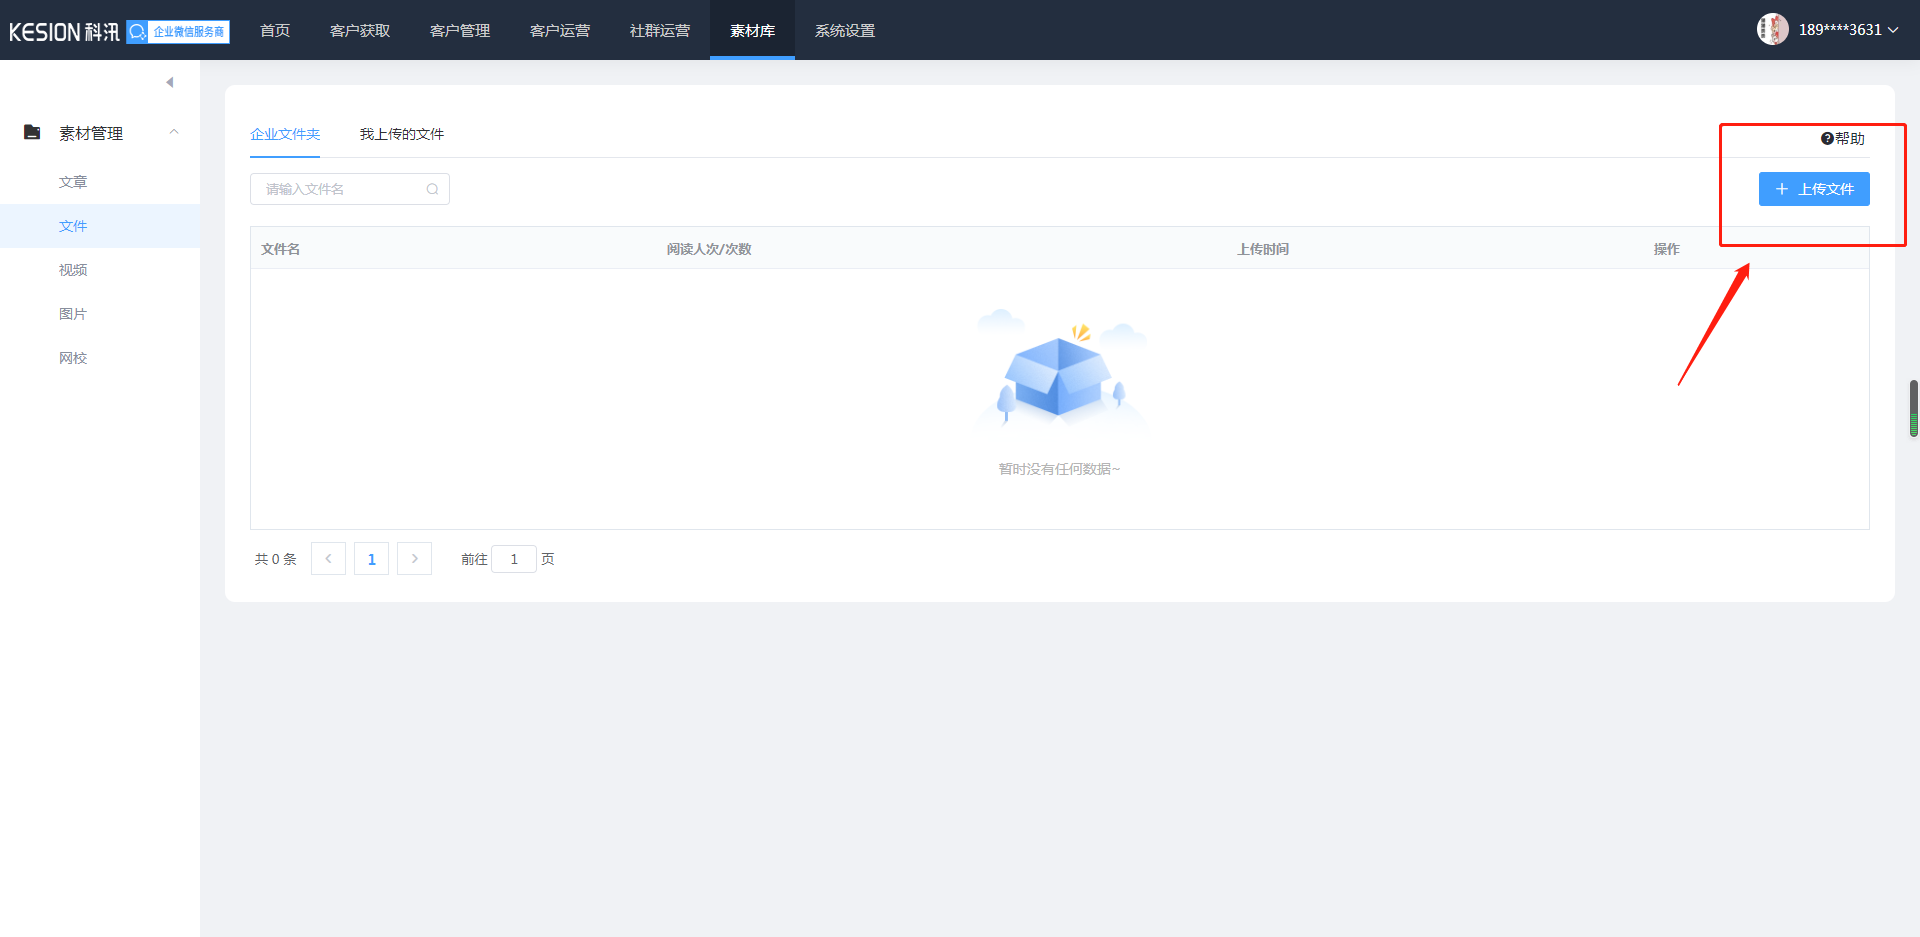Click the 素材管理 folder icon
The width and height of the screenshot is (1920, 937).
32,133
